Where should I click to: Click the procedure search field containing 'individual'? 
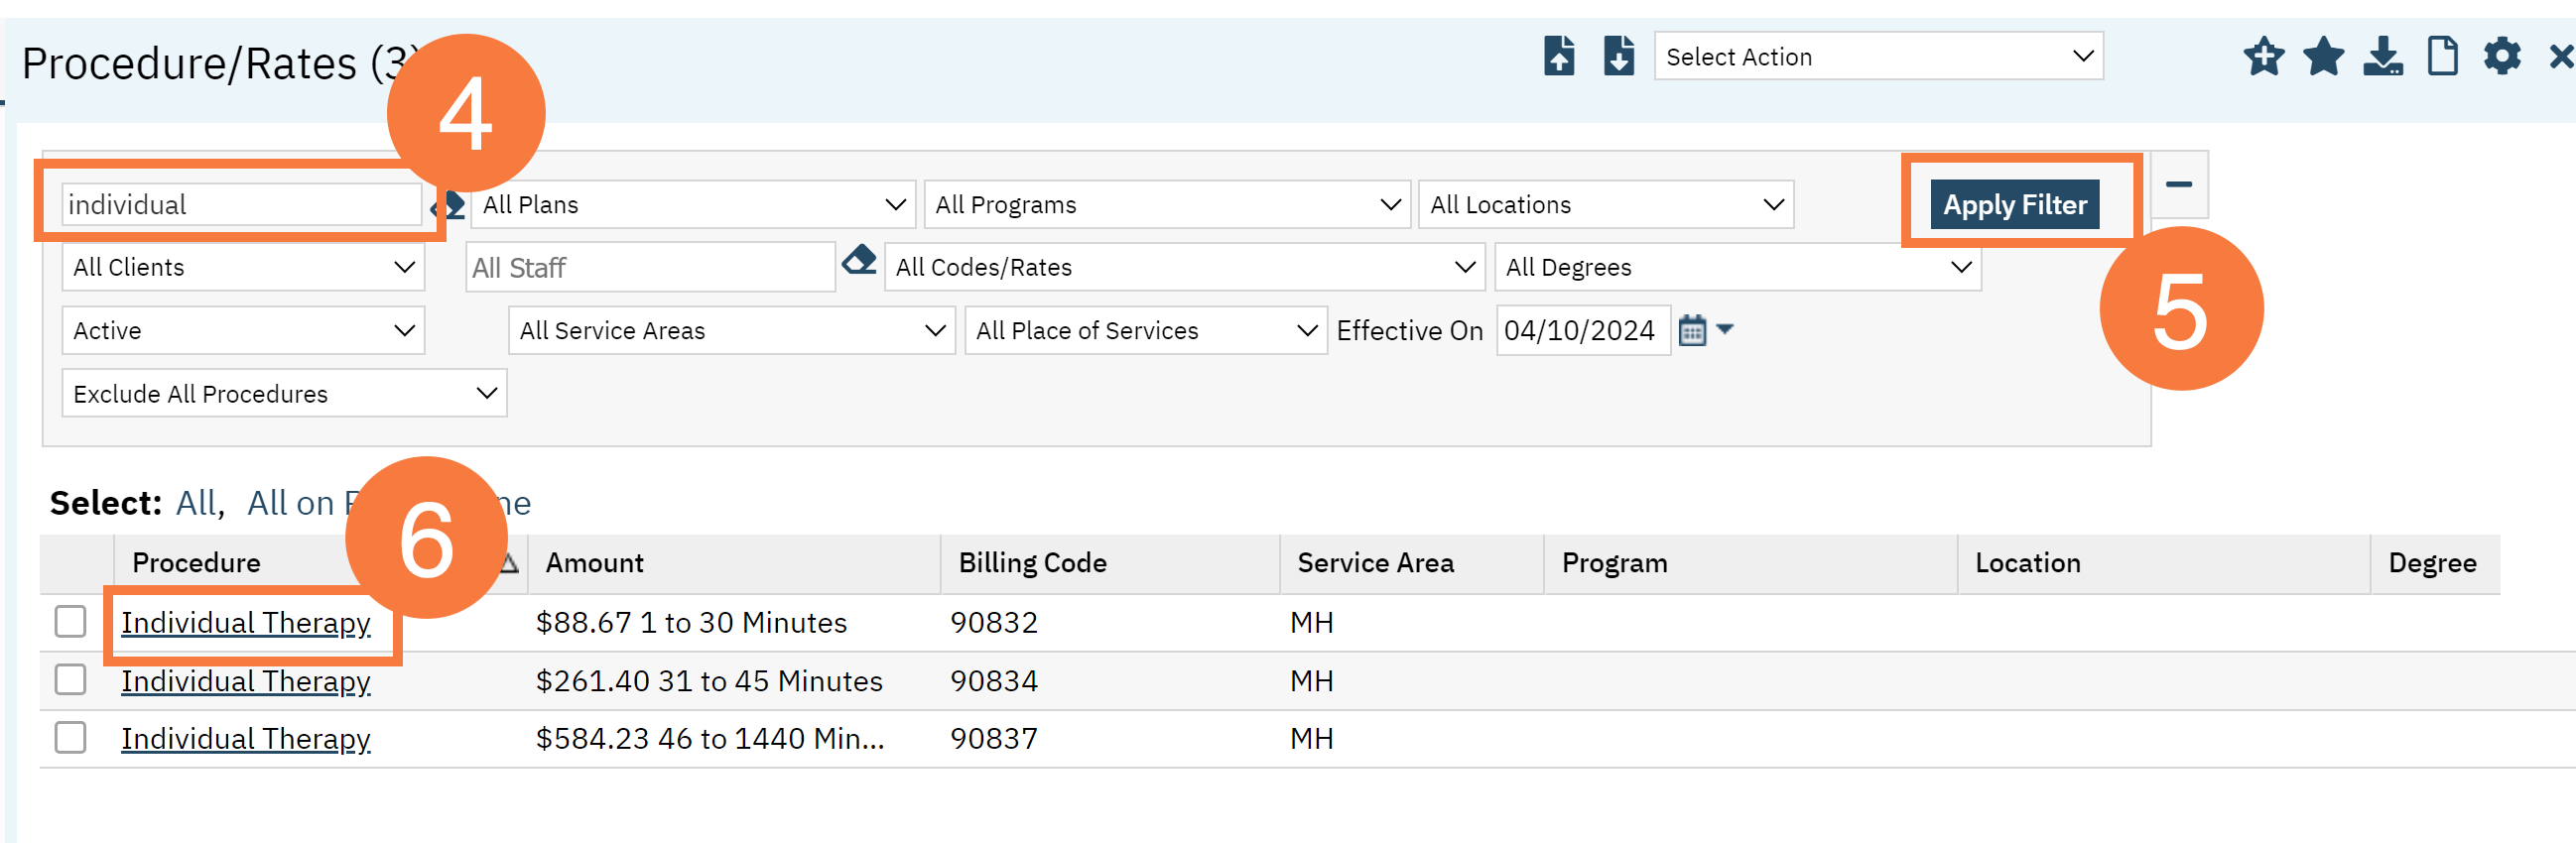(x=240, y=205)
